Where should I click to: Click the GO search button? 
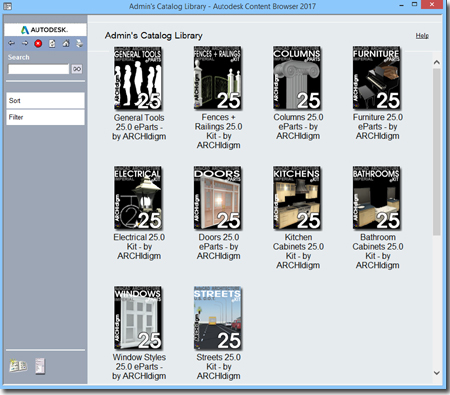click(77, 69)
